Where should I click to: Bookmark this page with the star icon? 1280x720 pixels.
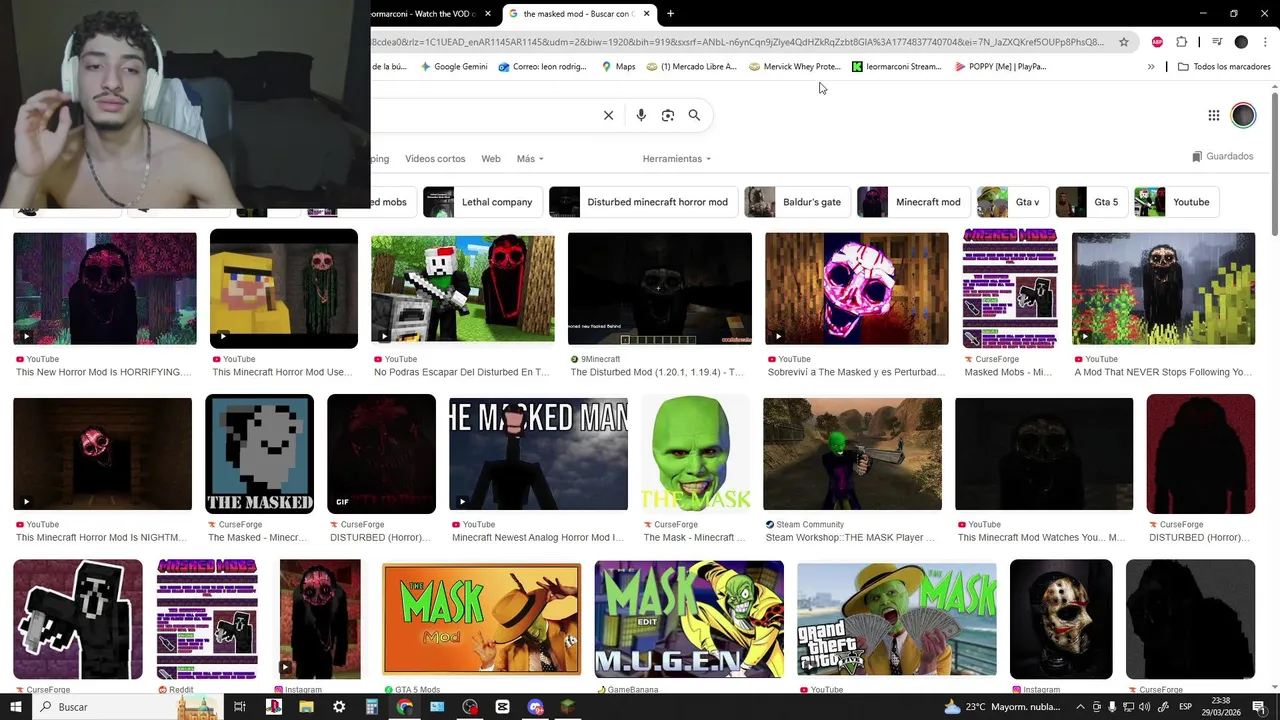point(1124,42)
